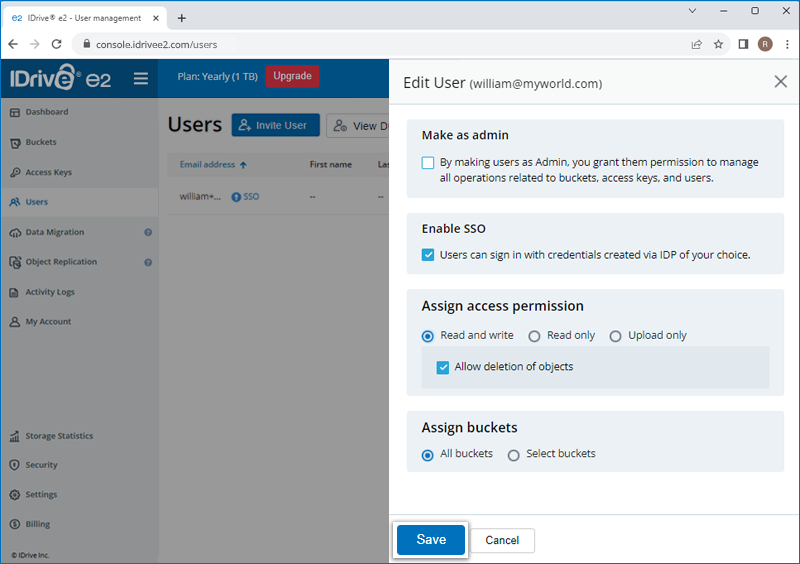The image size is (800, 564).
Task: Open Security settings in sidebar
Action: point(41,465)
